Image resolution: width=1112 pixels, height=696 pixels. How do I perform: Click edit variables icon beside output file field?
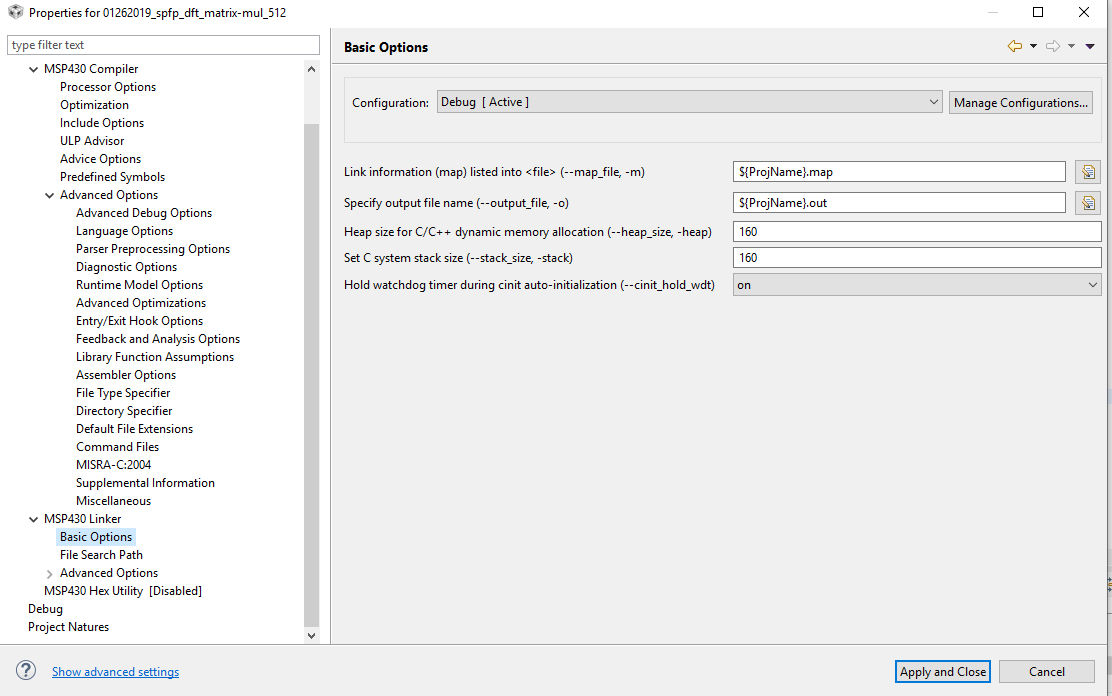1087,202
